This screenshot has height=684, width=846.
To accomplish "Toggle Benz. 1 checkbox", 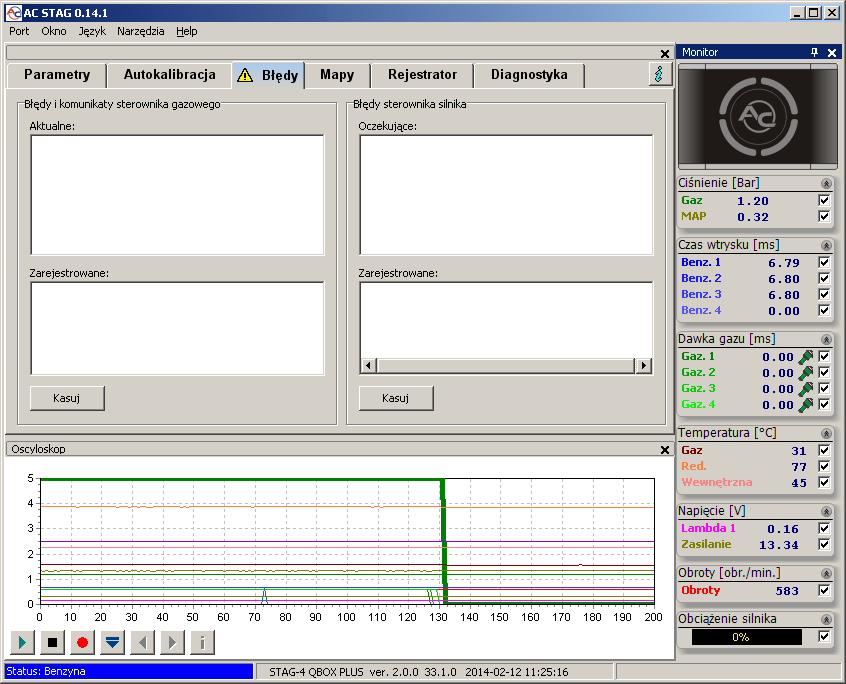I will [x=824, y=263].
